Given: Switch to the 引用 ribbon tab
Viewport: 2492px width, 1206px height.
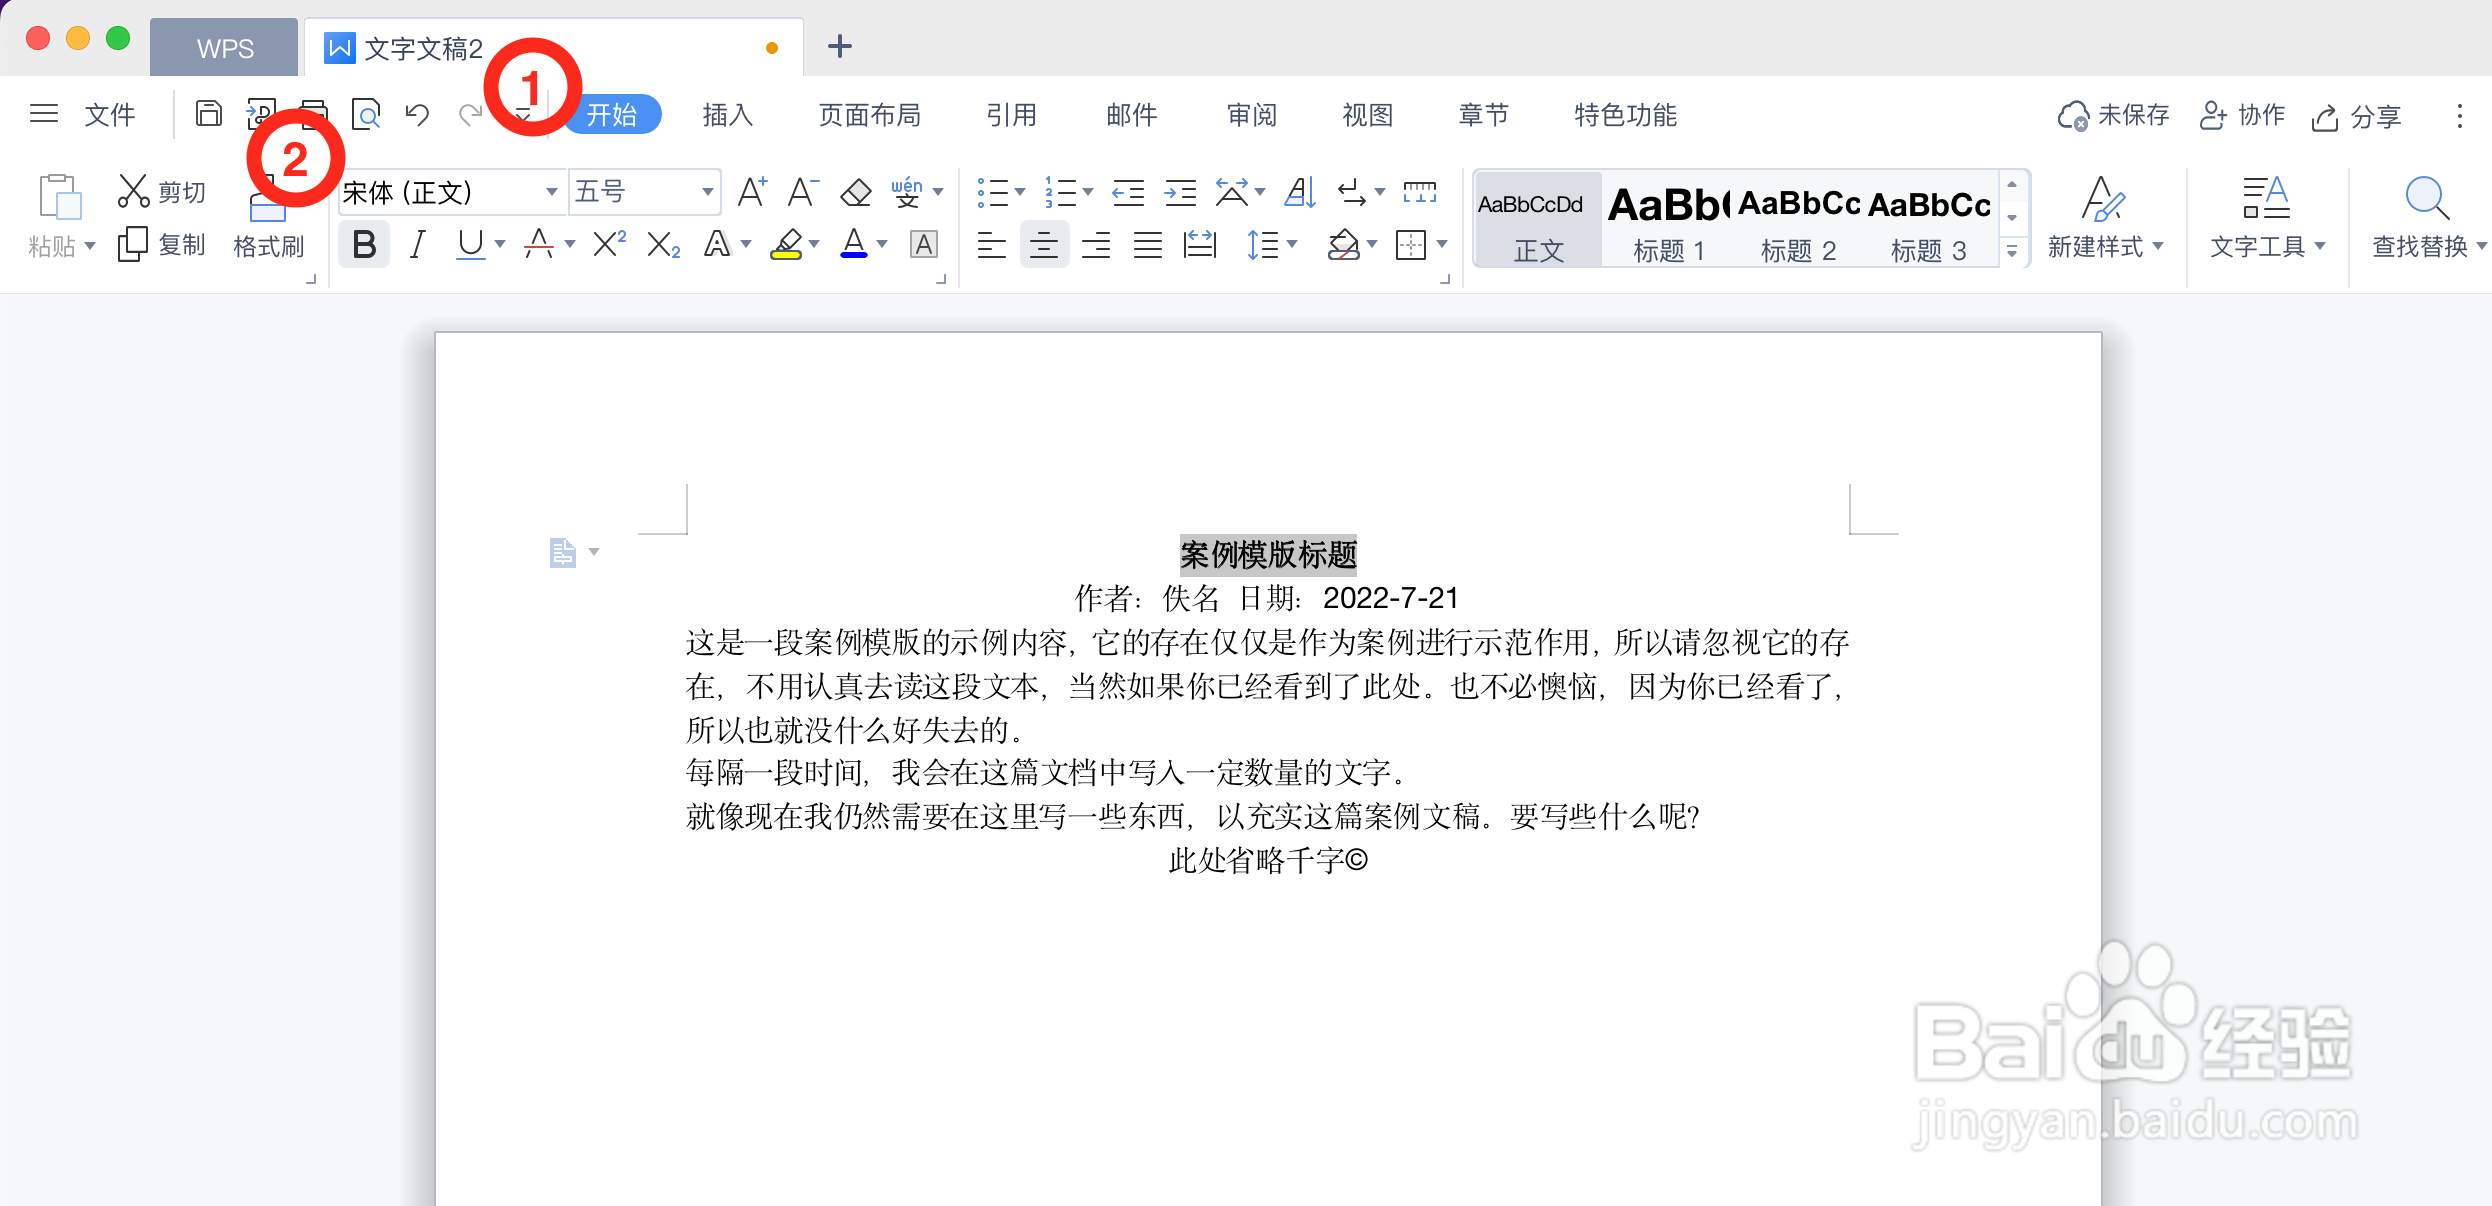Looking at the screenshot, I should tap(1011, 115).
